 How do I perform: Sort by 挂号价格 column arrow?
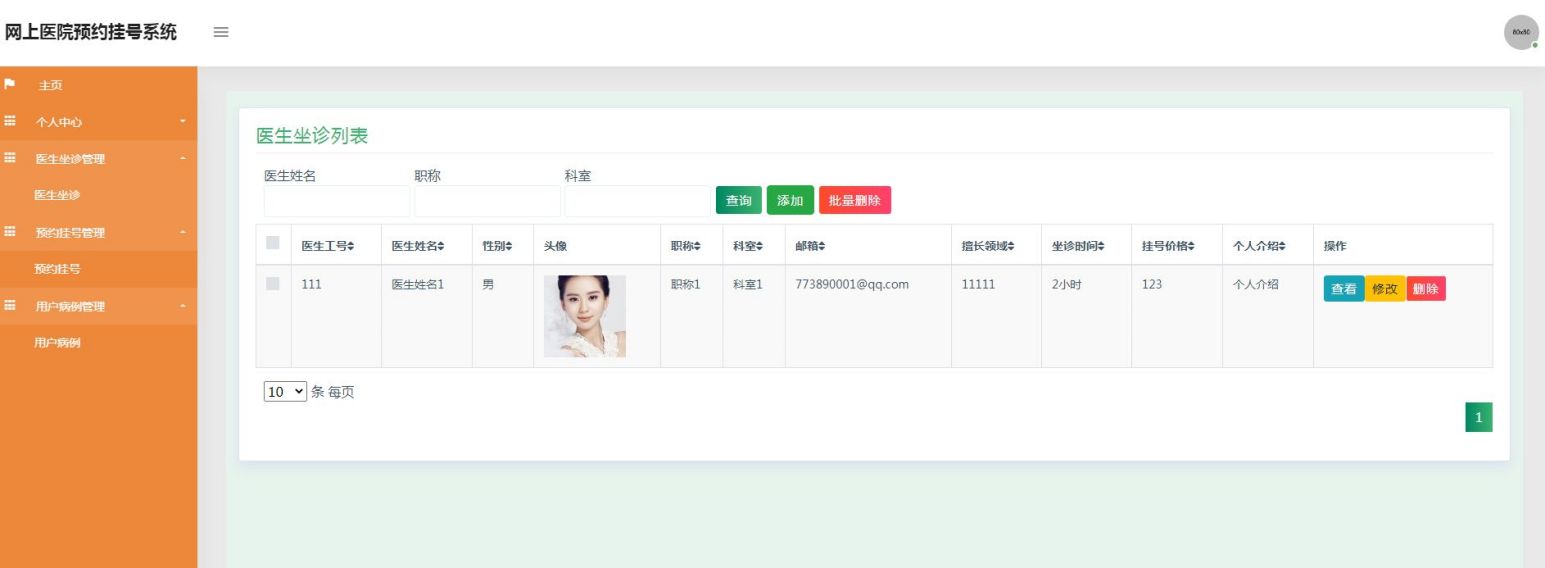click(1191, 246)
